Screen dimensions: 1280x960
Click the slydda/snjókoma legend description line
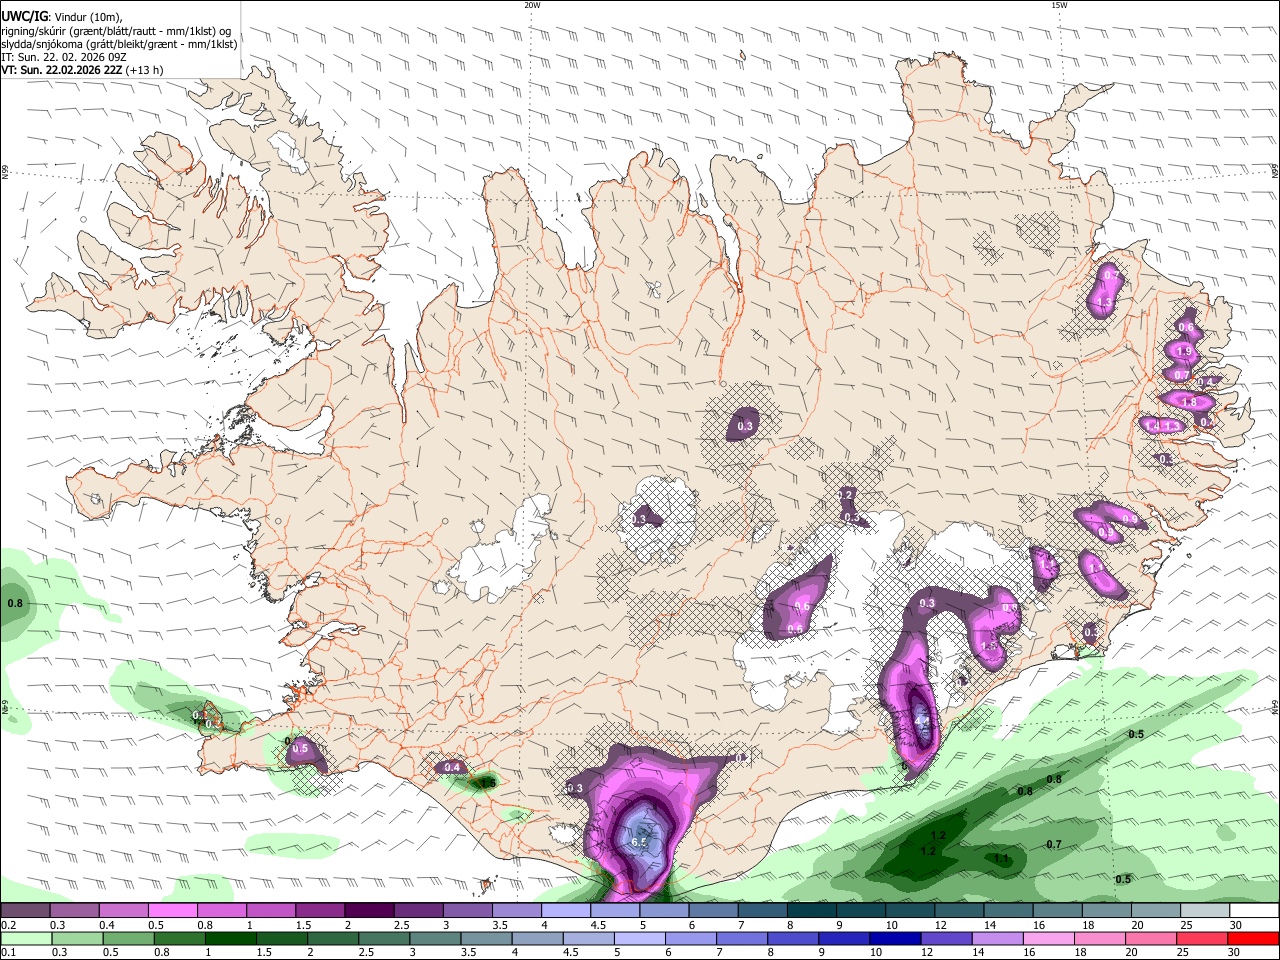point(119,44)
